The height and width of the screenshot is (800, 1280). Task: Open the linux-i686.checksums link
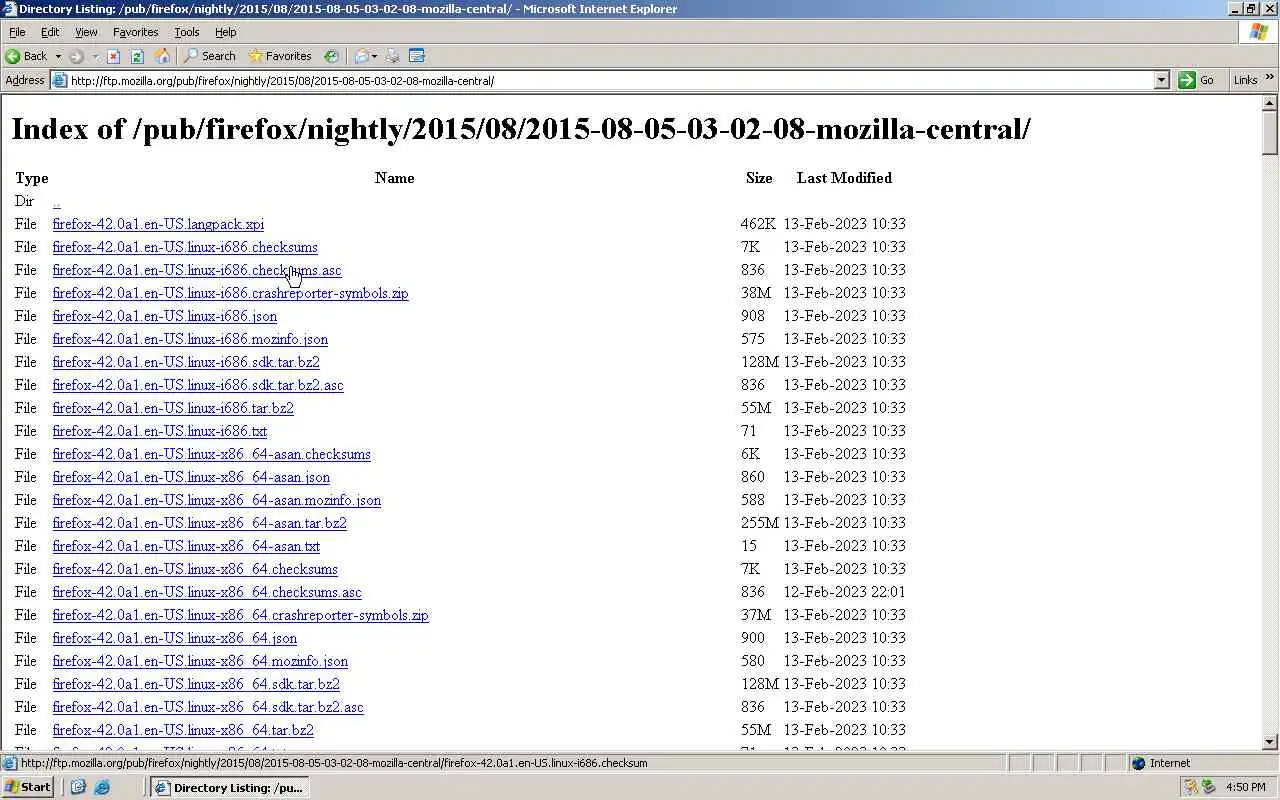[x=185, y=247]
